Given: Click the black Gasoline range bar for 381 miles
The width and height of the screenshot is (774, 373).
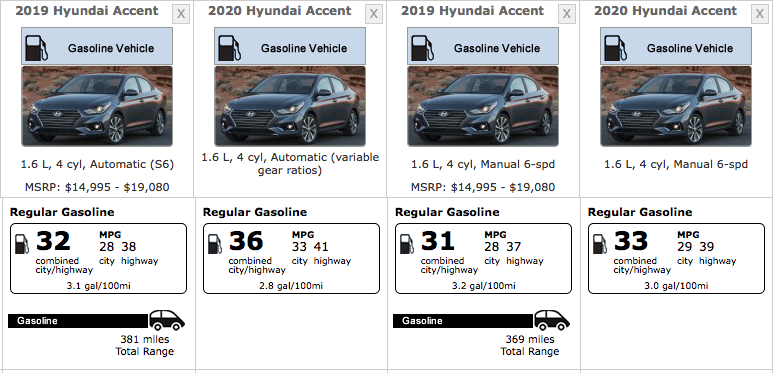Looking at the screenshot, I should [x=78, y=321].
